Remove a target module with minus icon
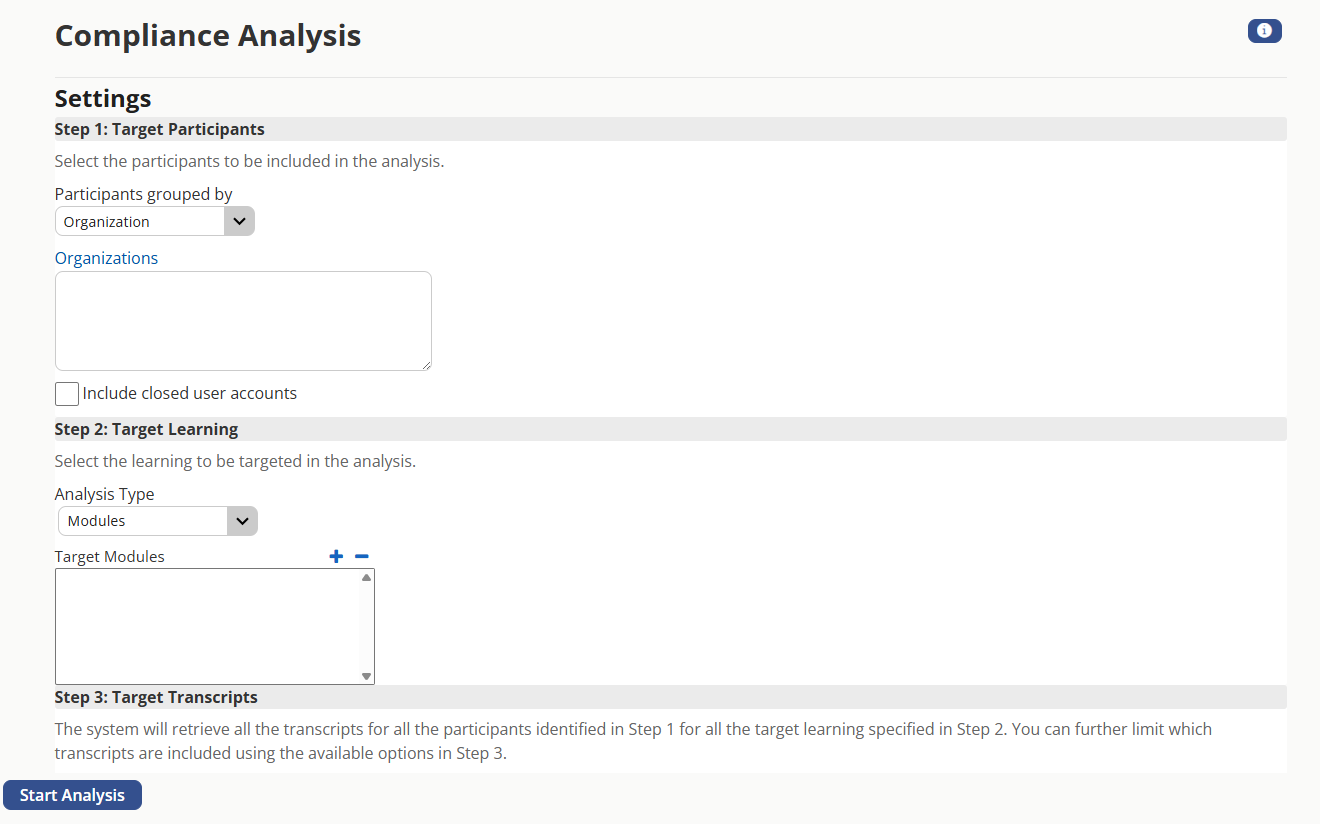1320x824 pixels. (362, 556)
